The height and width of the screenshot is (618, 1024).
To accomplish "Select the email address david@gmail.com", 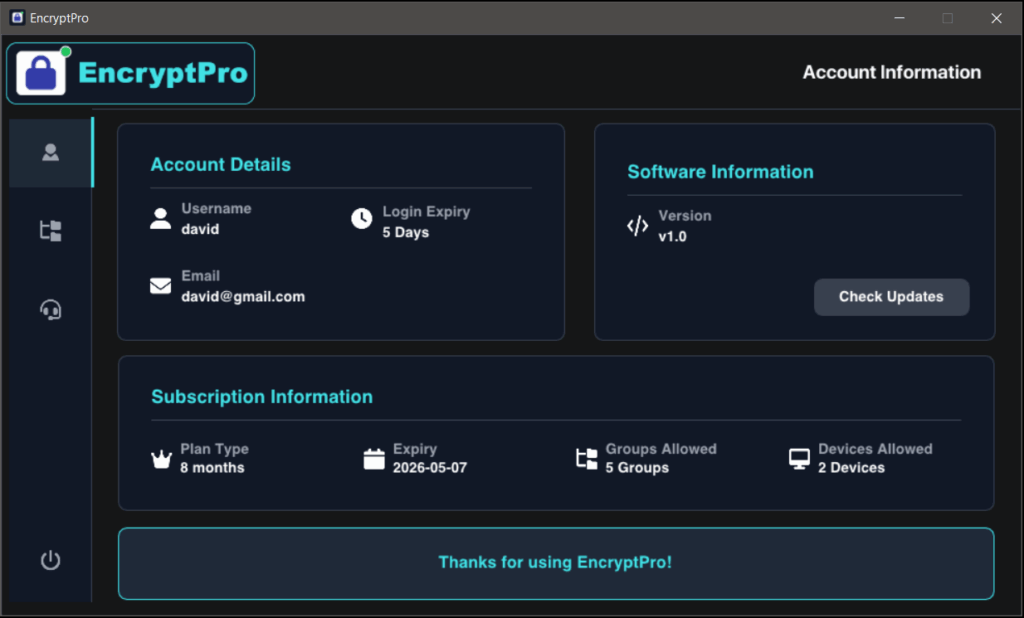I will tap(244, 296).
